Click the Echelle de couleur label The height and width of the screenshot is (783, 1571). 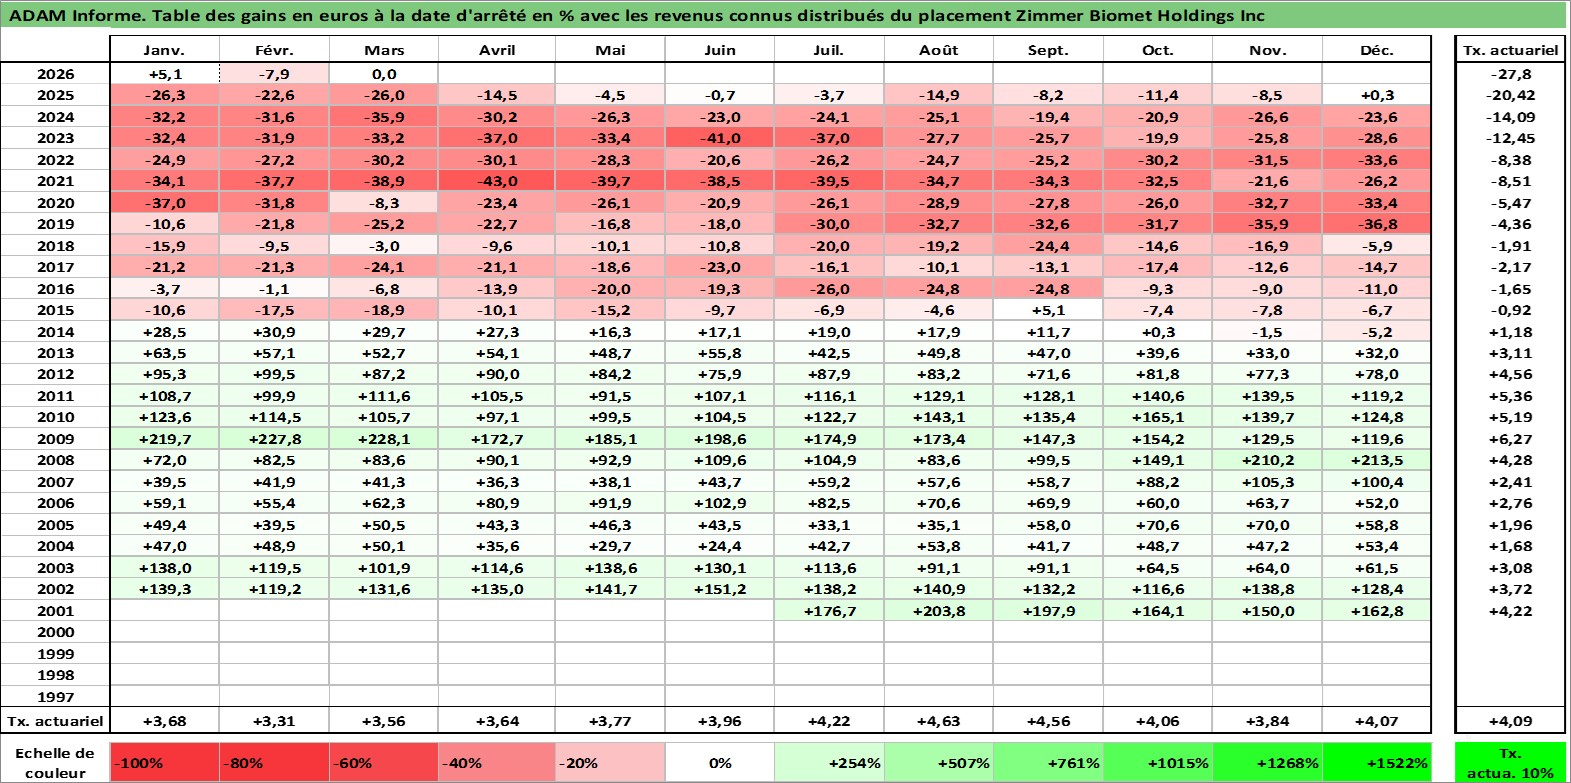(55, 763)
